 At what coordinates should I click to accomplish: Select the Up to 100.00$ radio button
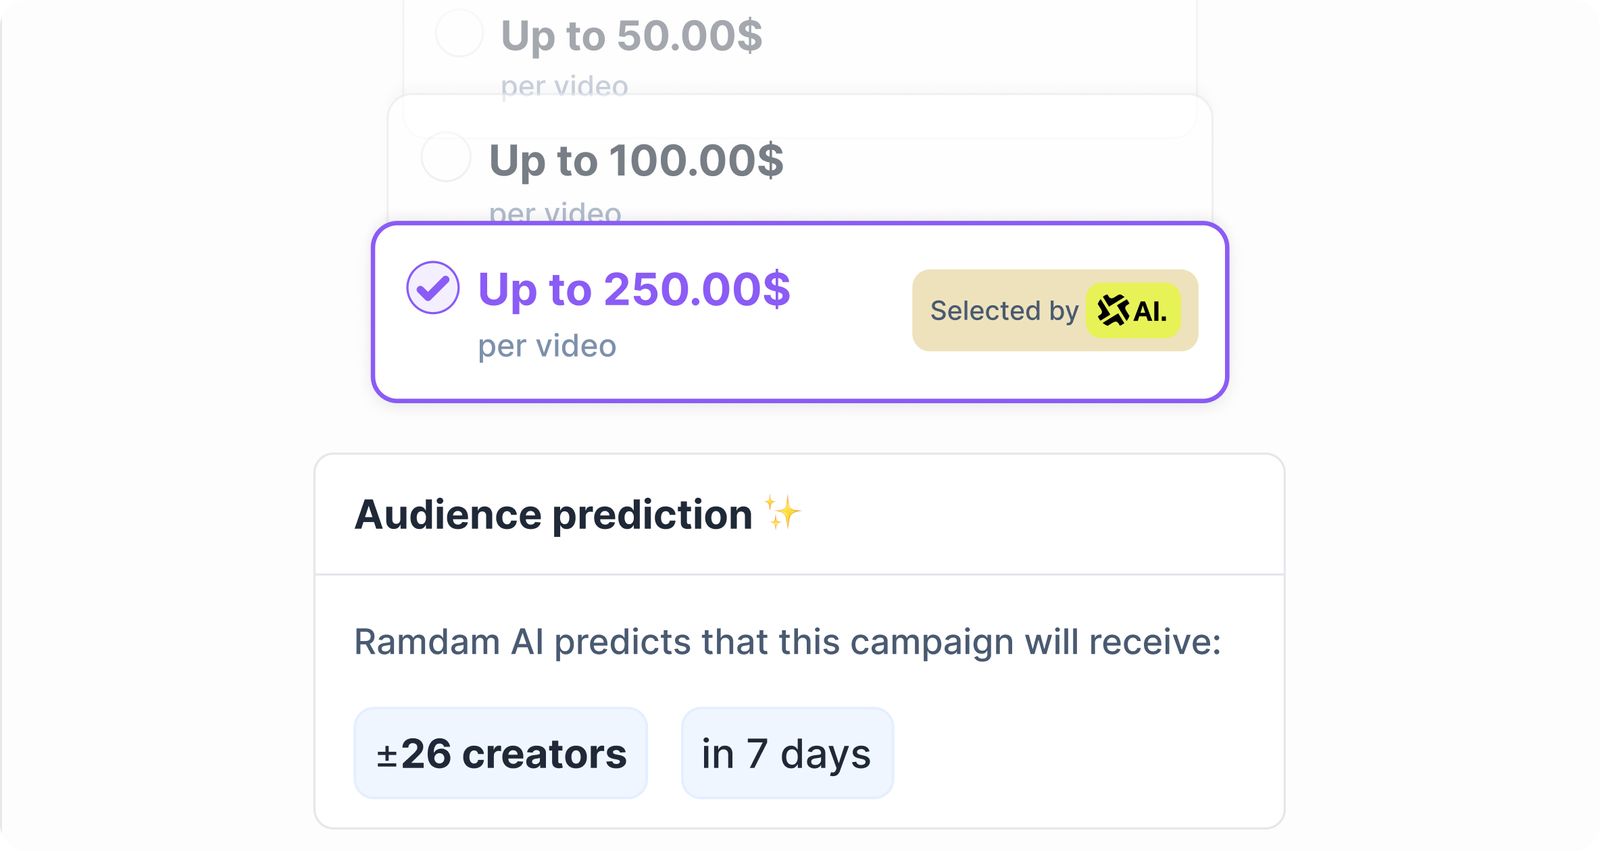coord(445,157)
